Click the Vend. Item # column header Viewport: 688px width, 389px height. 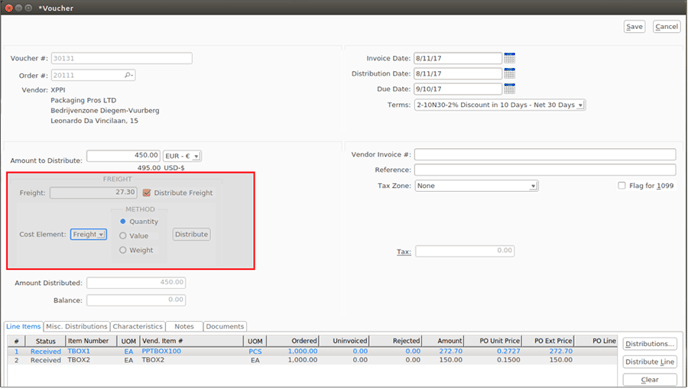tap(192, 341)
